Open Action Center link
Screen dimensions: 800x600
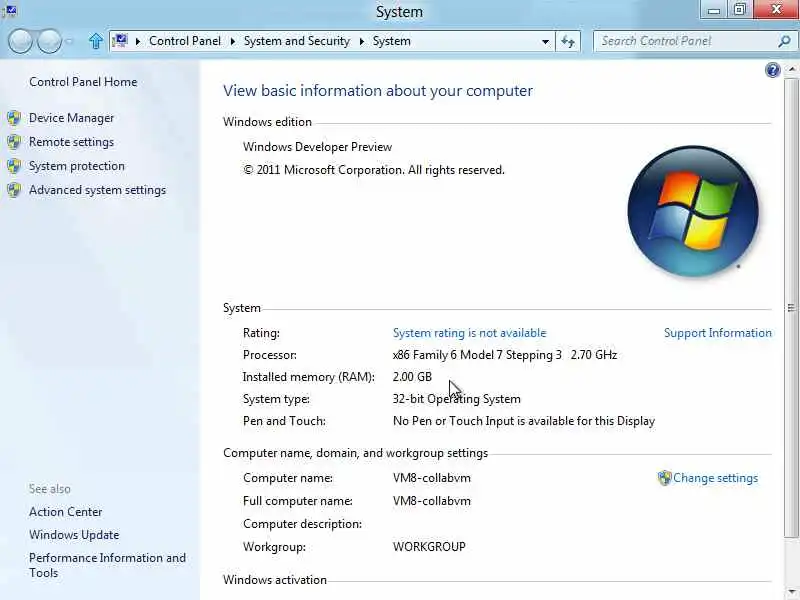tap(65, 512)
